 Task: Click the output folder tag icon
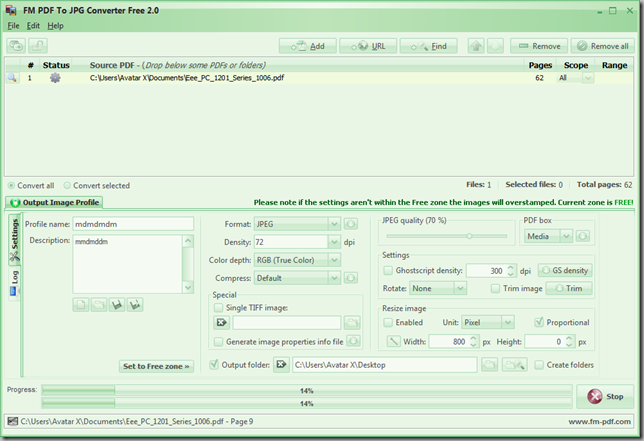[281, 365]
